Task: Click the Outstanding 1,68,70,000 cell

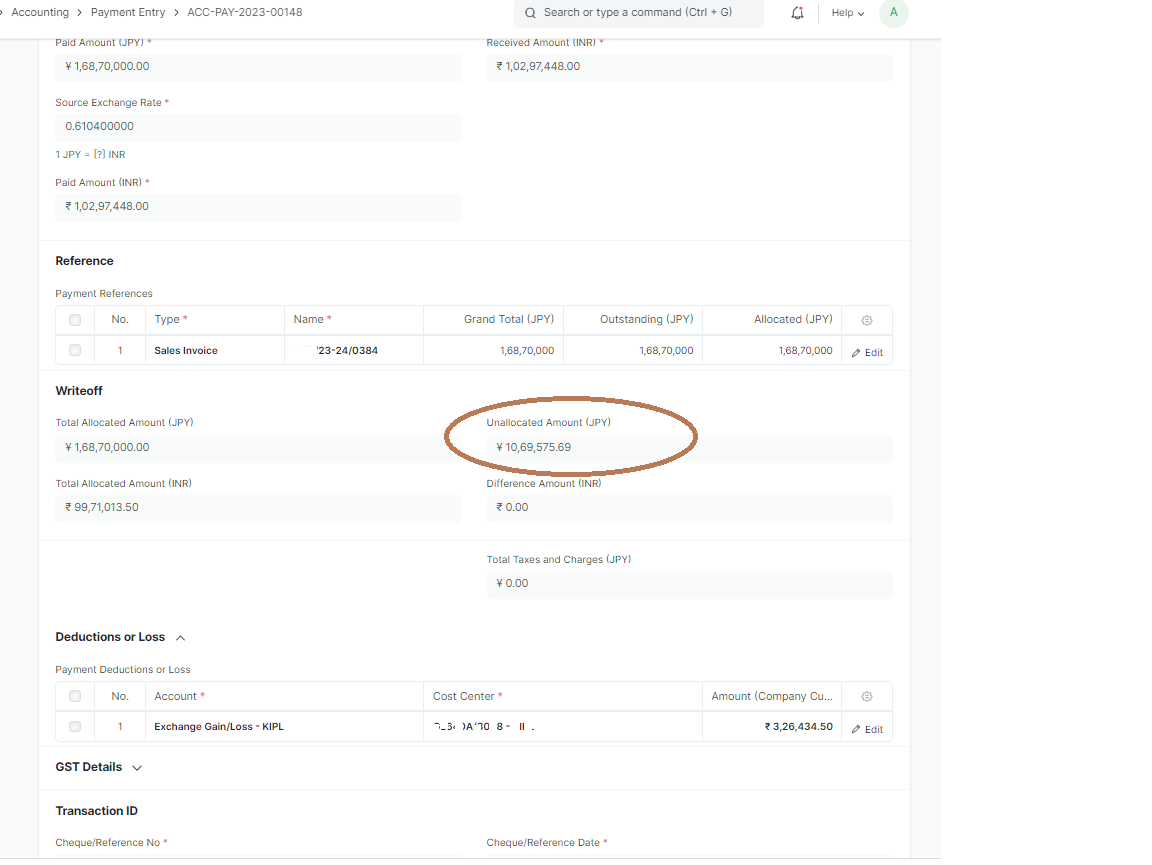Action: coord(633,351)
